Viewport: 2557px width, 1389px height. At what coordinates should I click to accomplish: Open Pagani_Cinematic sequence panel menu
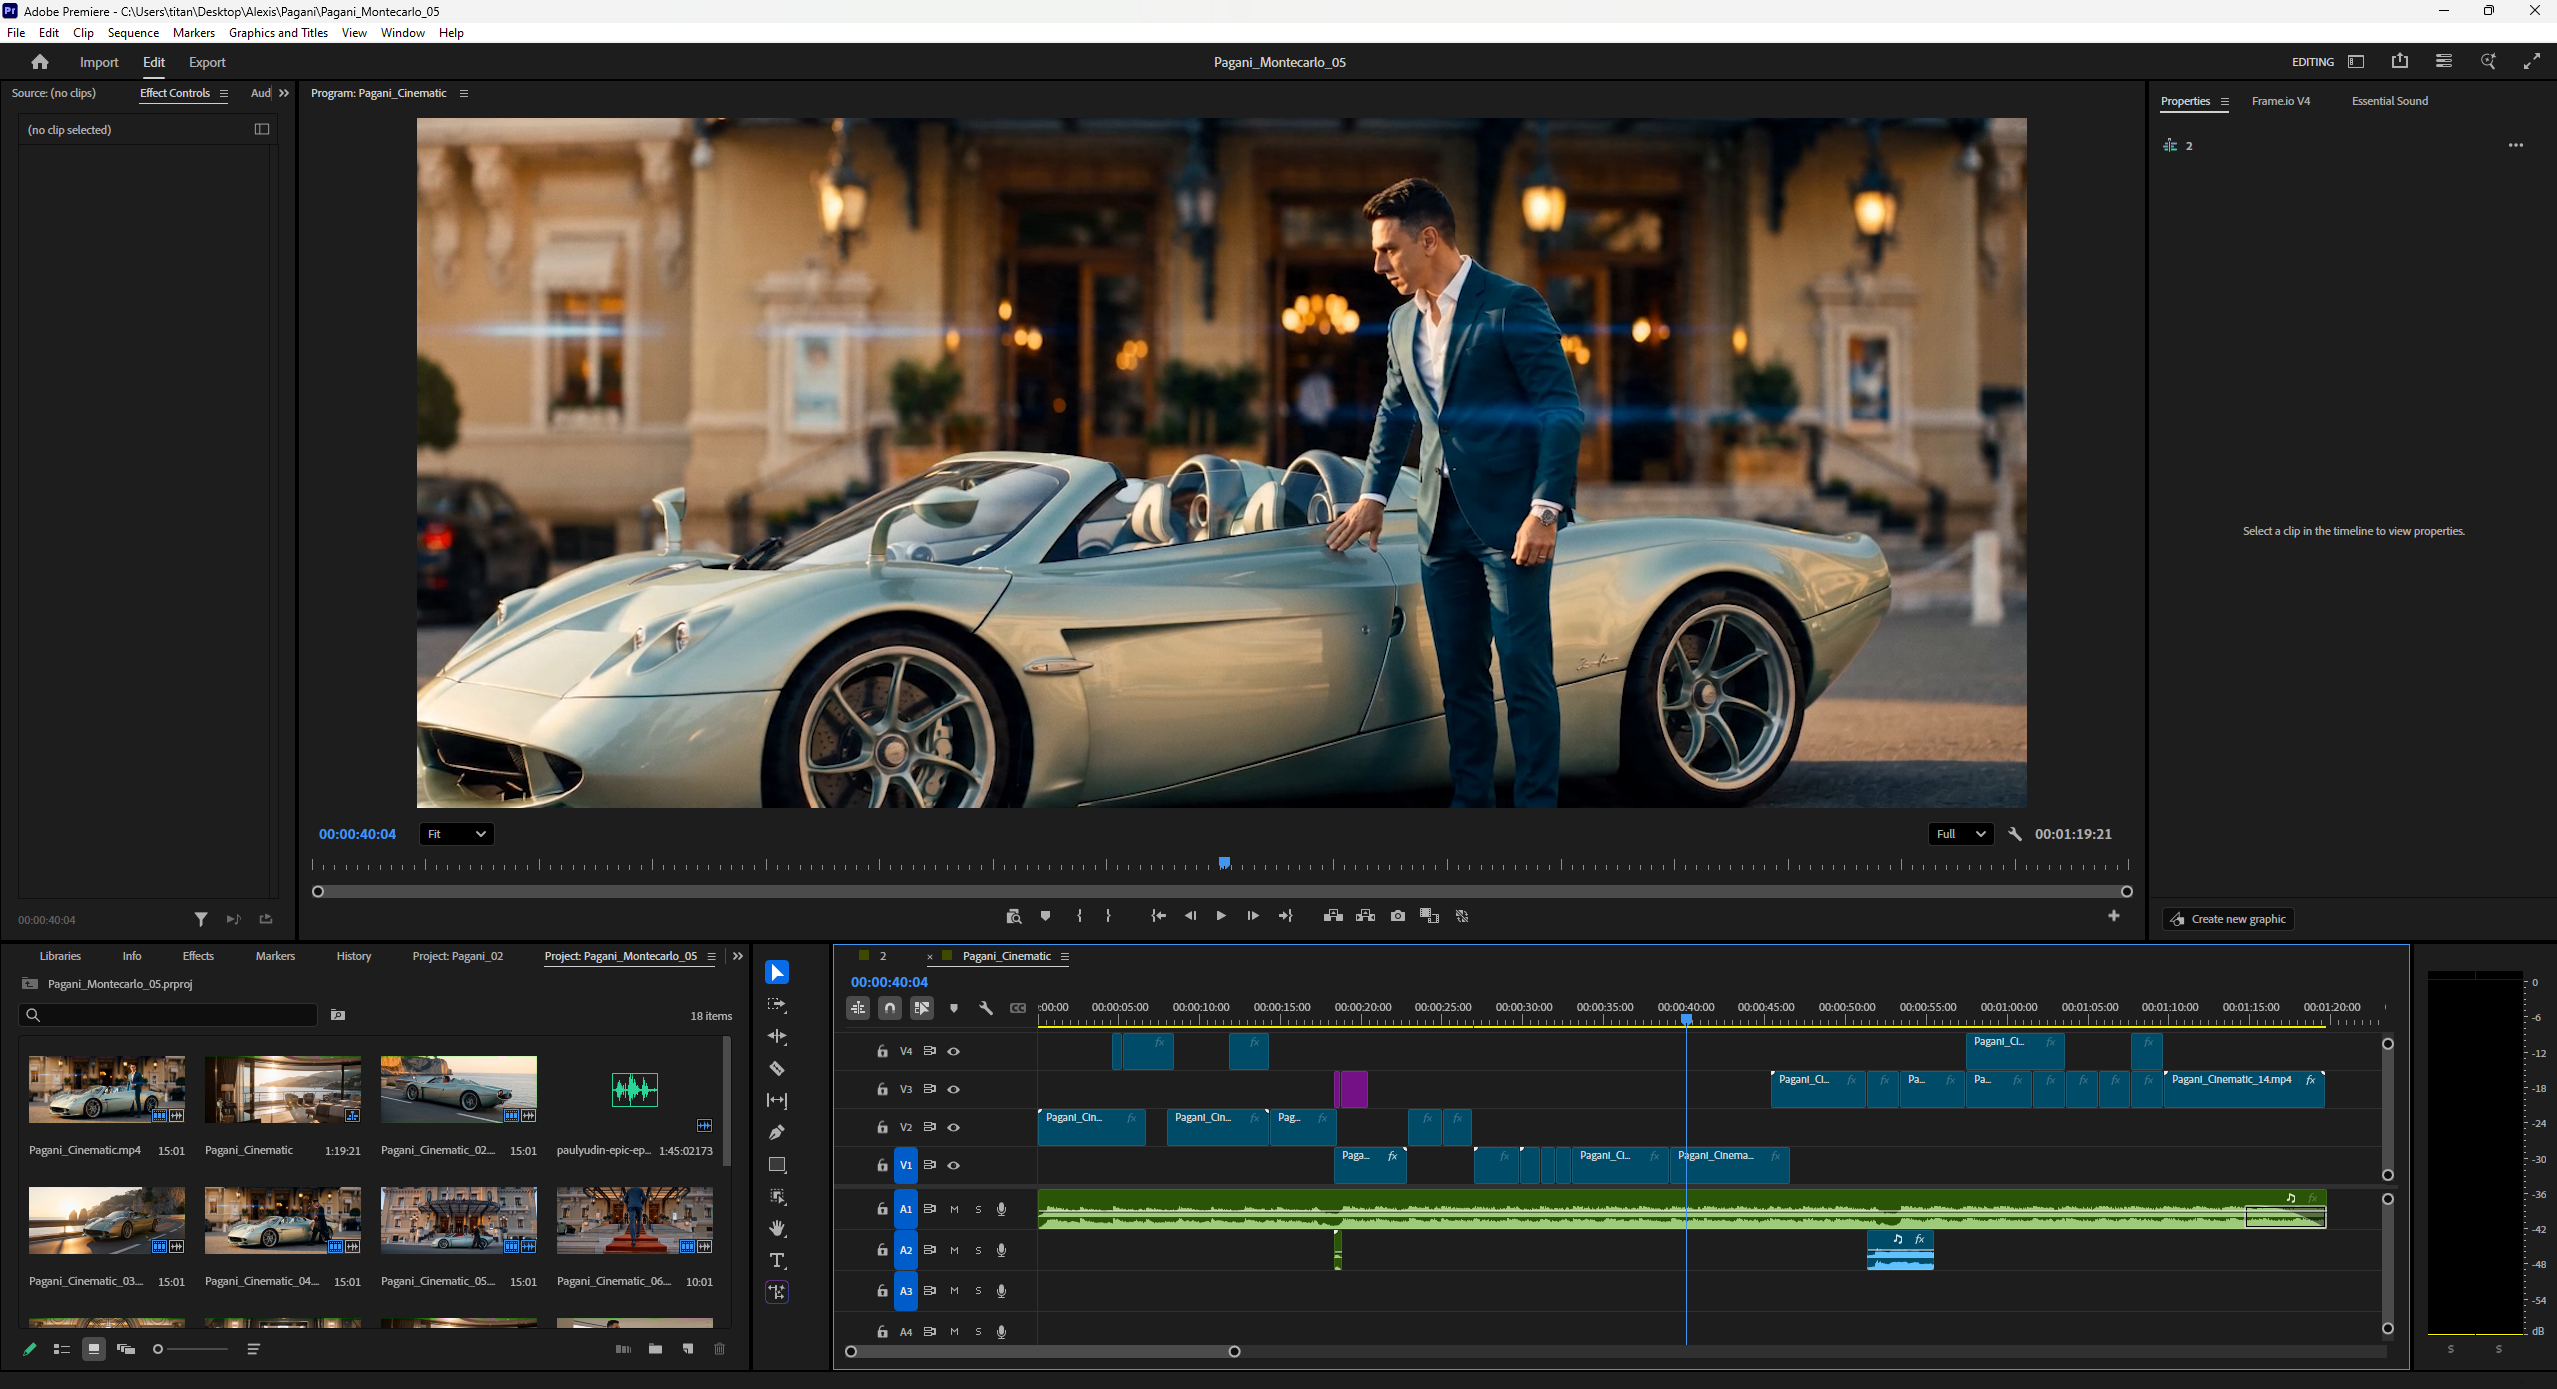tap(1065, 956)
